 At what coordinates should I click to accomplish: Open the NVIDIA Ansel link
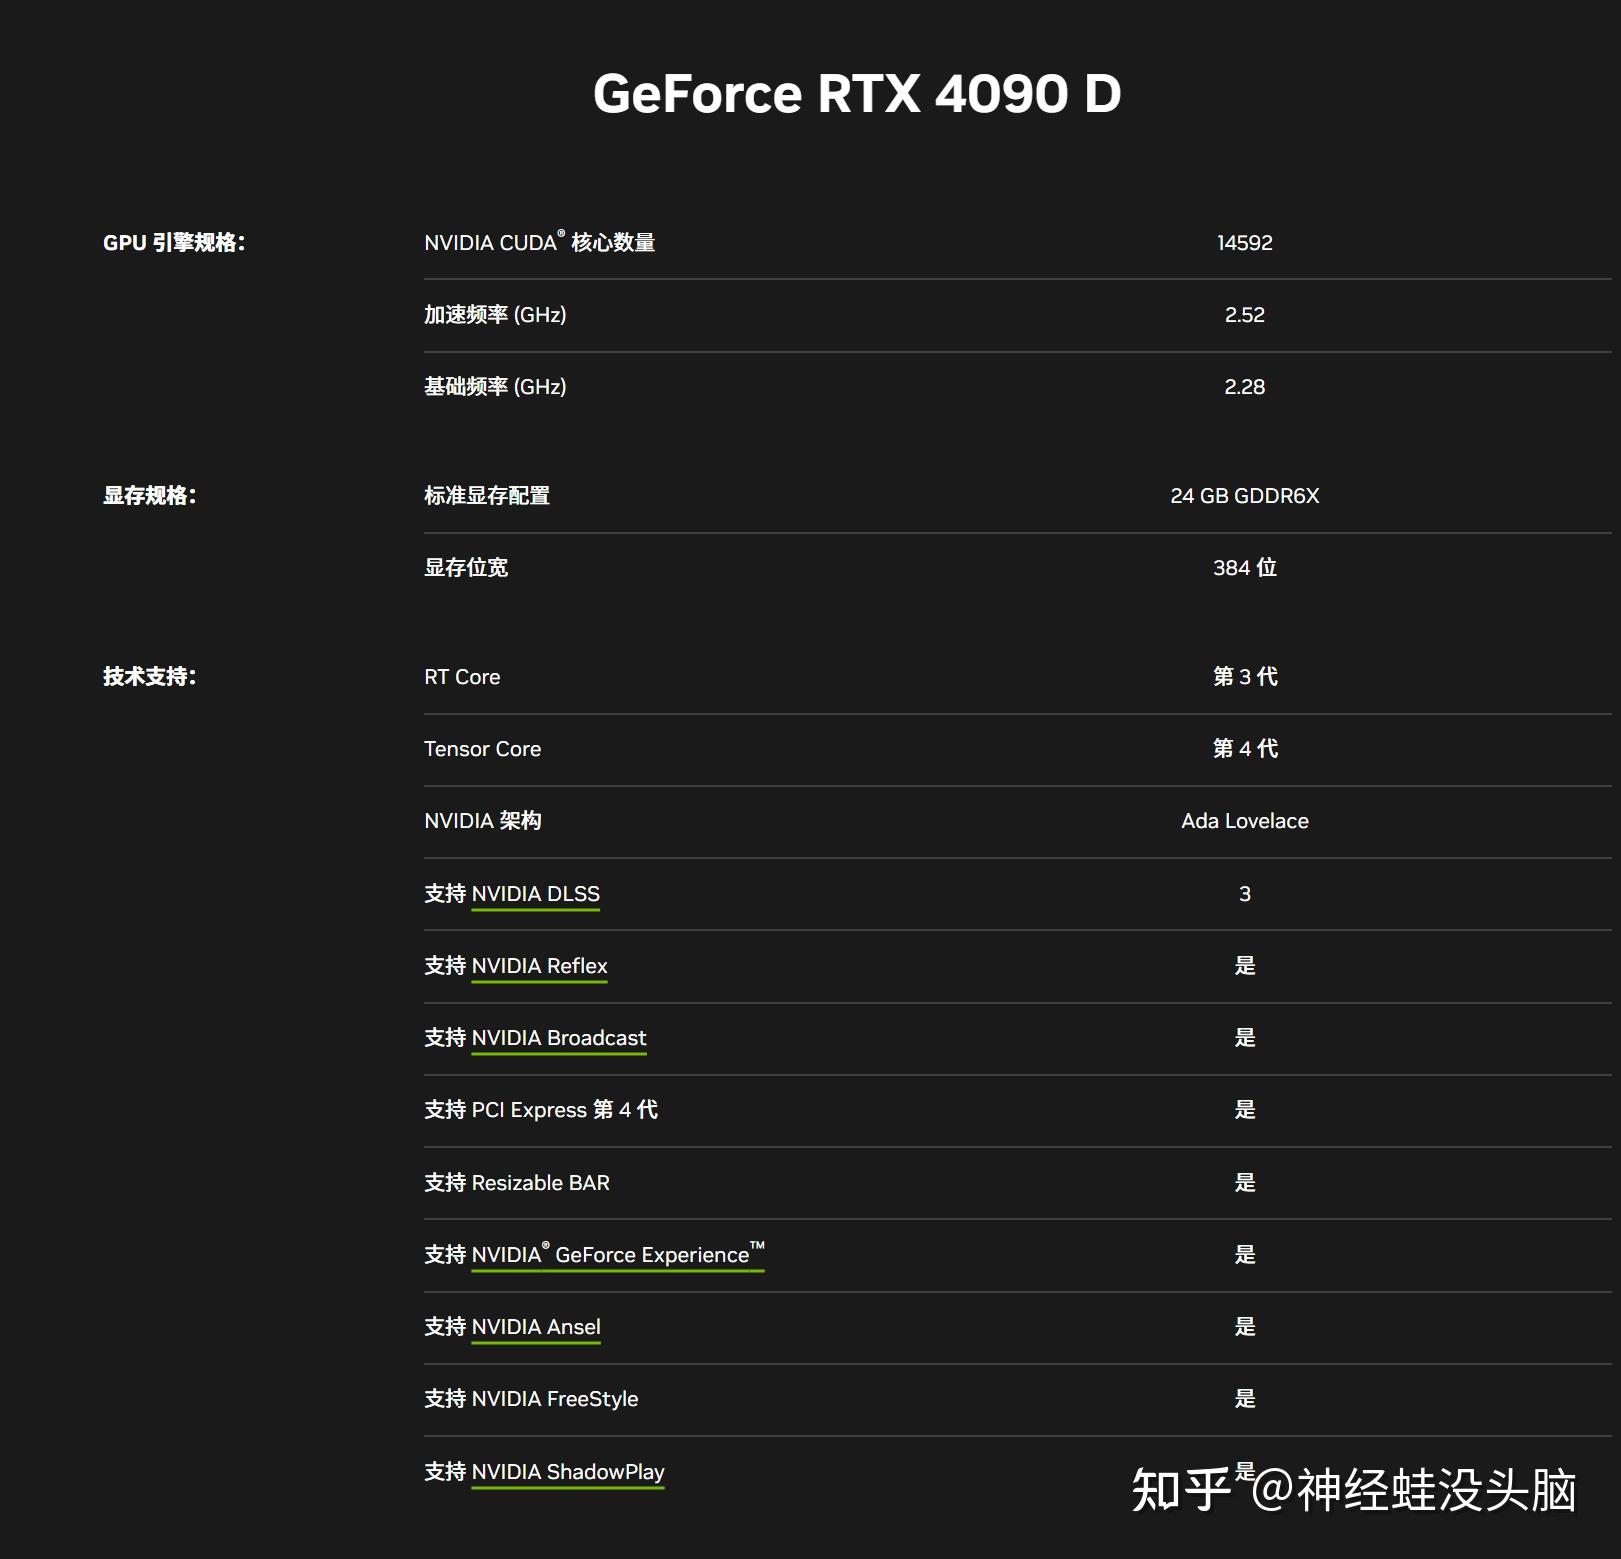coord(536,1325)
